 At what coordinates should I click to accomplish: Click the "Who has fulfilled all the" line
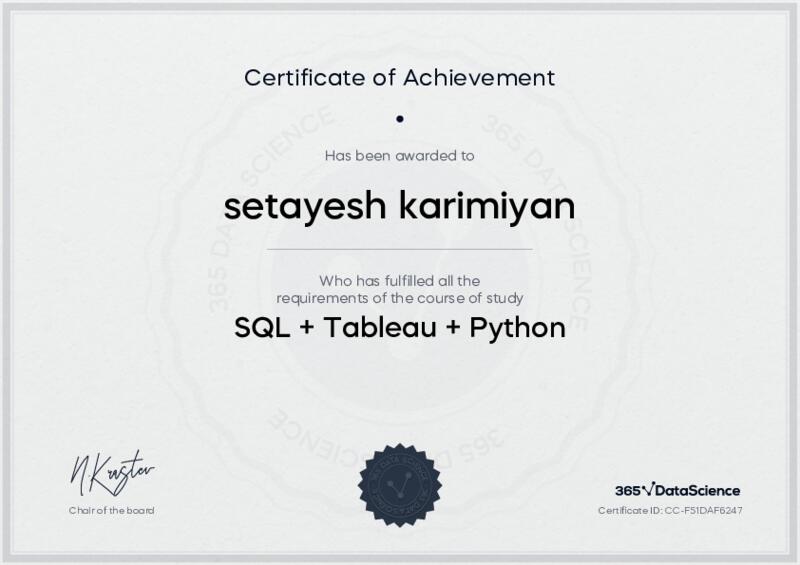tap(400, 281)
